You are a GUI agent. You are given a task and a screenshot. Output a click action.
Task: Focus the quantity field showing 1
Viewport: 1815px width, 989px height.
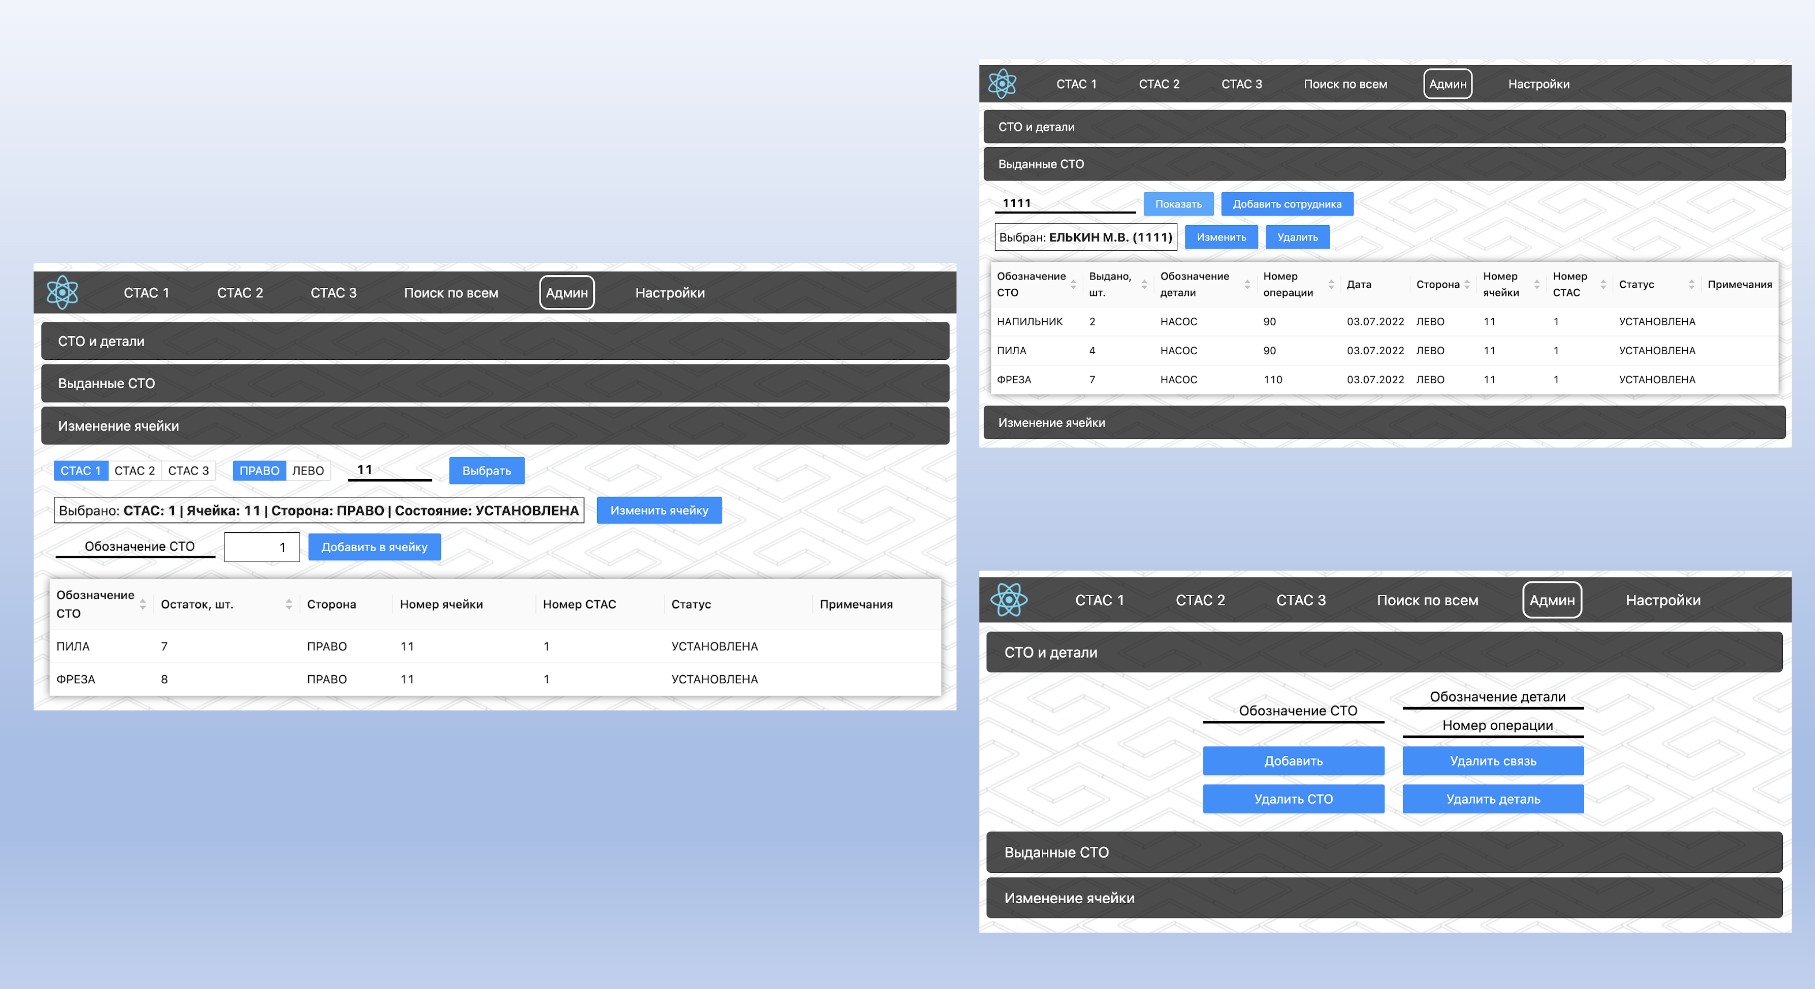coord(262,547)
